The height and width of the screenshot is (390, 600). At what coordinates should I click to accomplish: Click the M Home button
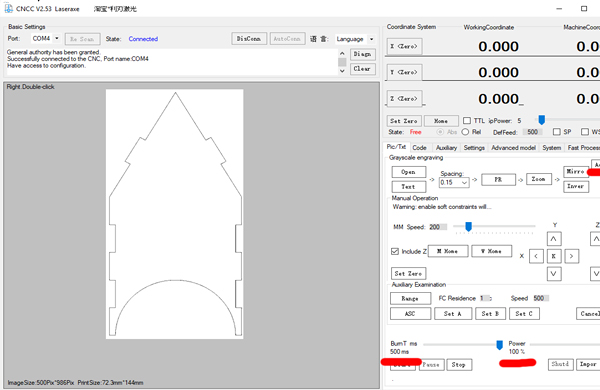pyautogui.click(x=448, y=251)
